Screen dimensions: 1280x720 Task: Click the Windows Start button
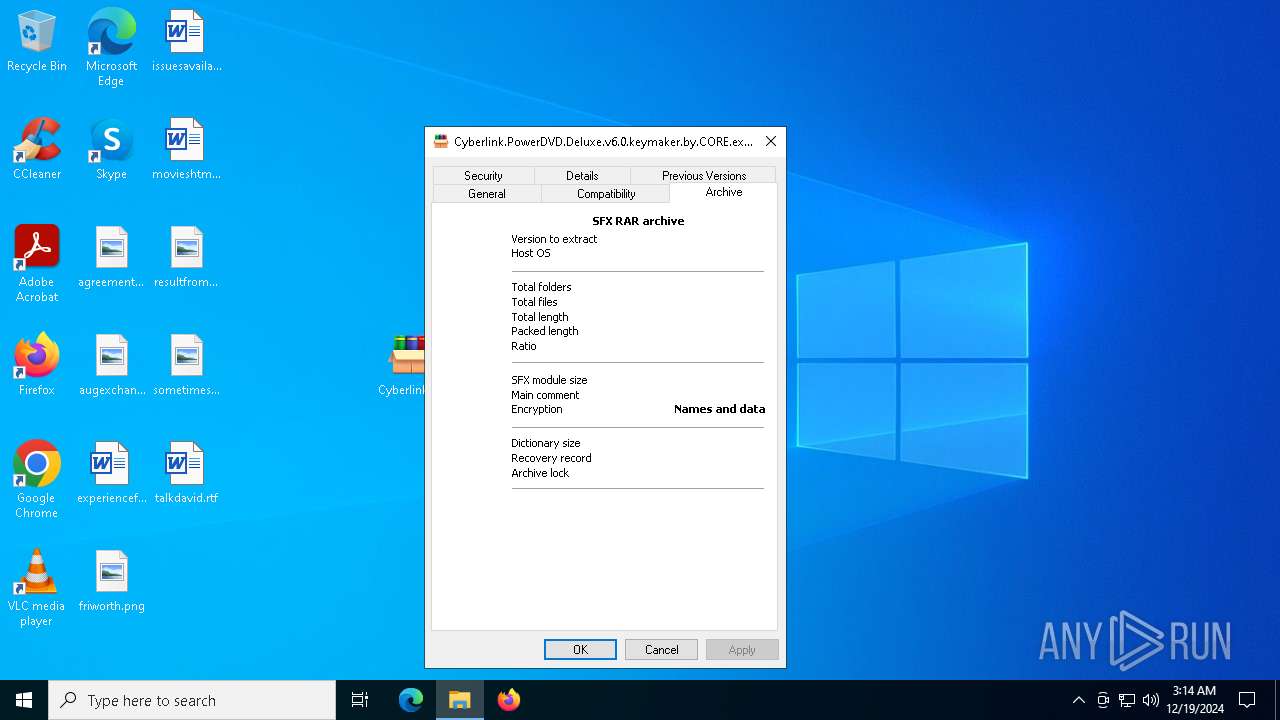click(x=24, y=700)
